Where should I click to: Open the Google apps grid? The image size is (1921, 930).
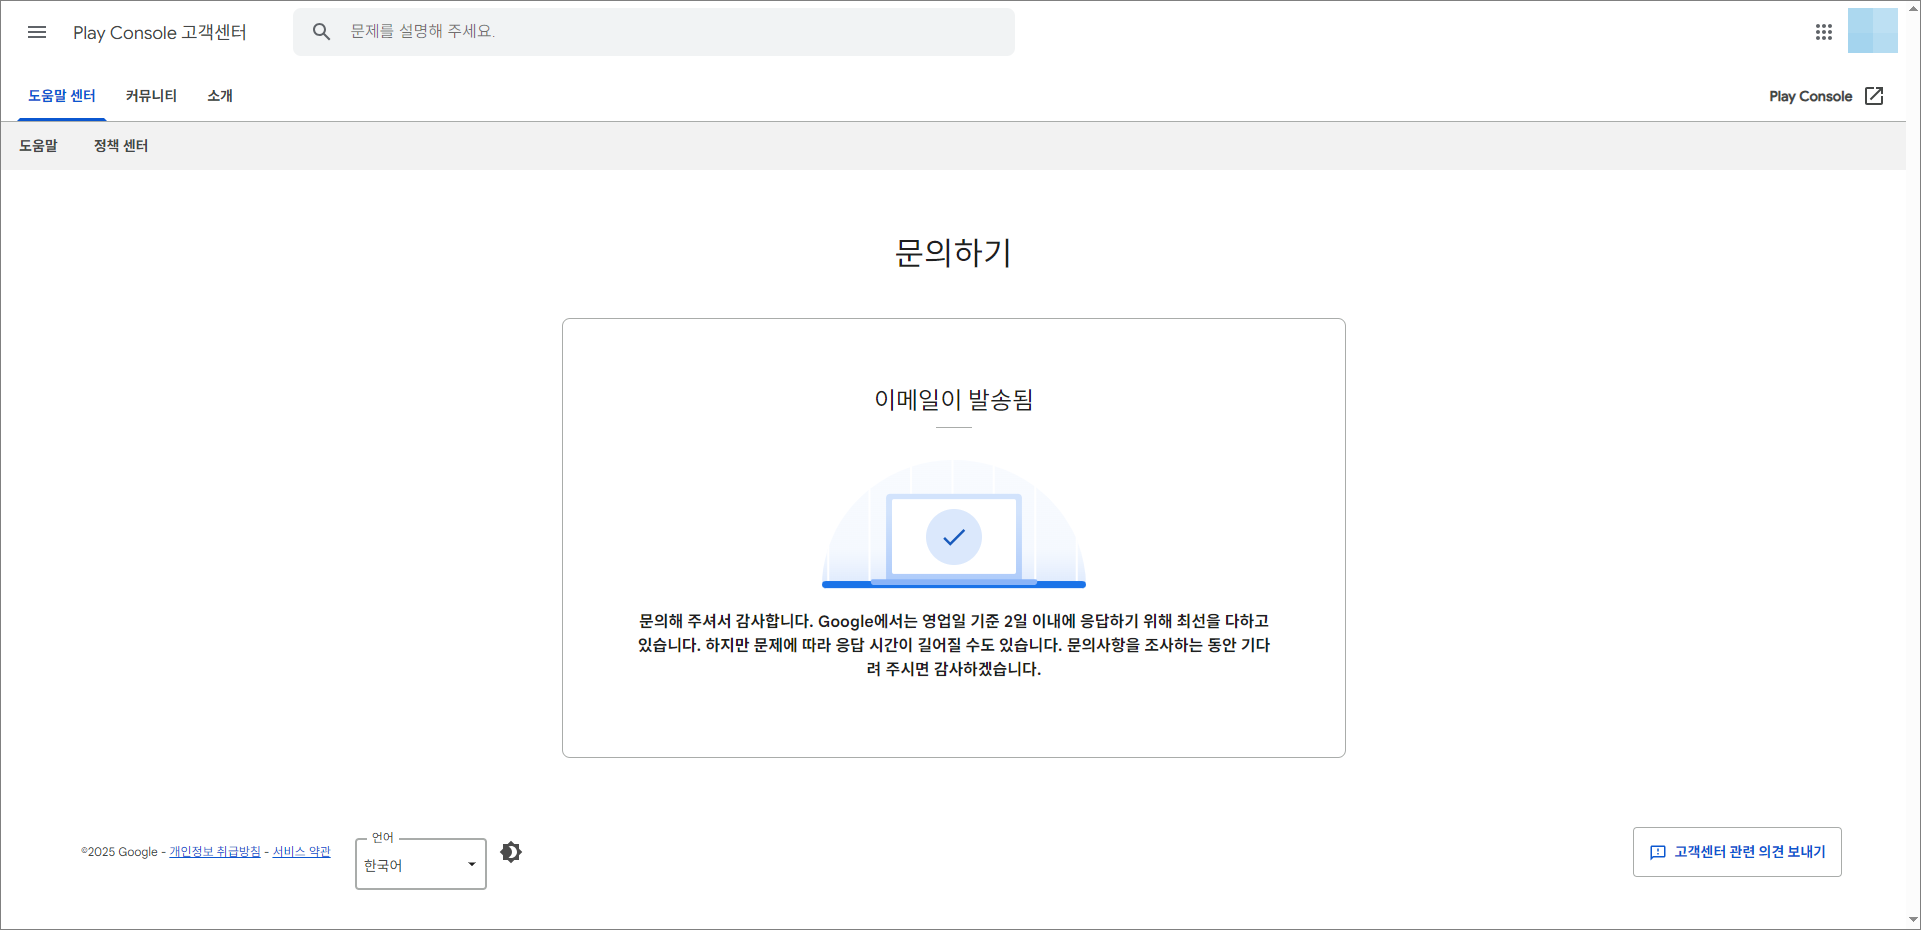click(x=1824, y=32)
